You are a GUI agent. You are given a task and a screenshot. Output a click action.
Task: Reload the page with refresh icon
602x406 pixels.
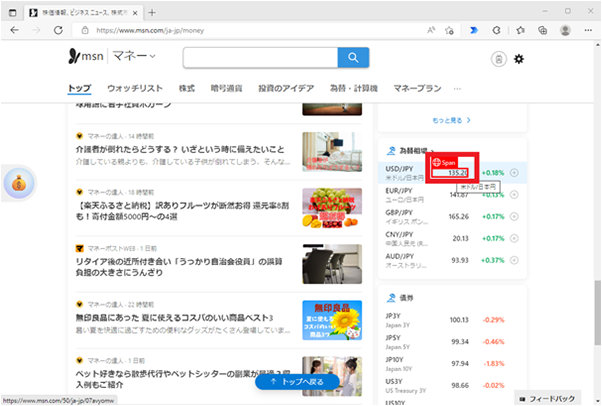[x=58, y=30]
